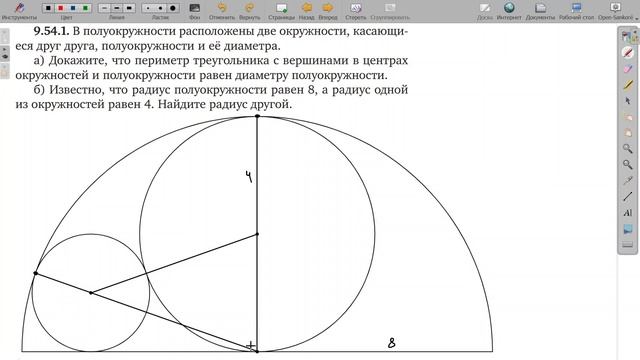Image resolution: width=640 pixels, height=360 pixels.
Task: Click the problem number 9.54.1 text
Action: [x=51, y=31]
